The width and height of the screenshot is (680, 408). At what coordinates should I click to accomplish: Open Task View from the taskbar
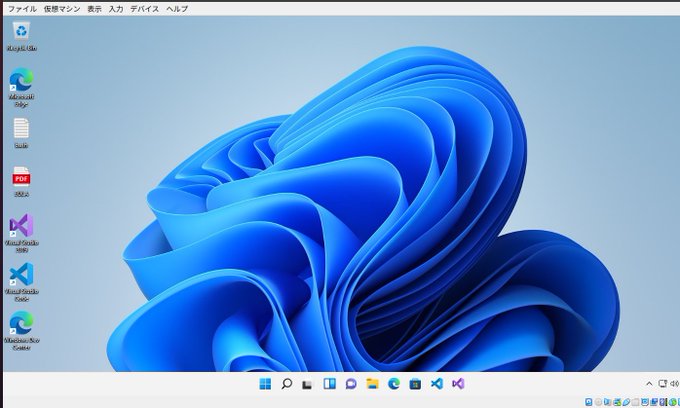click(308, 383)
